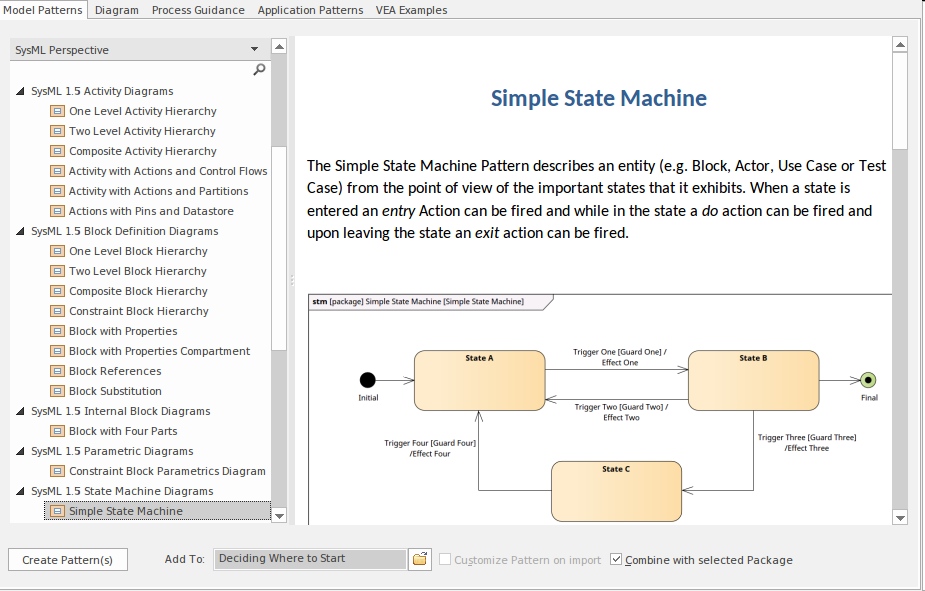Click the icon beside Constraint Block Parametrics Diagram
The width and height of the screenshot is (925, 591).
57,471
